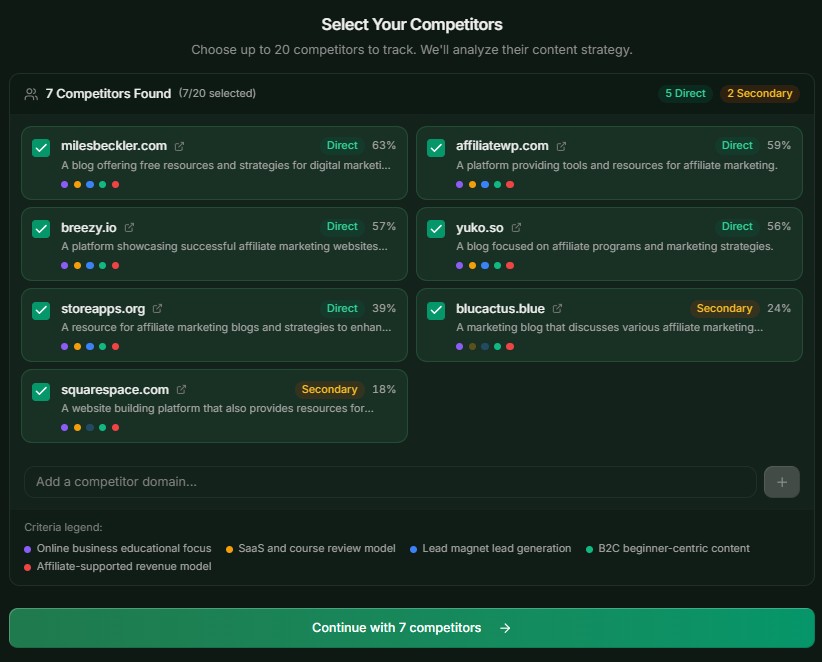Screen dimensions: 822x662
Task: Deselect the affiliatewp.com competitor
Action: point(435,146)
